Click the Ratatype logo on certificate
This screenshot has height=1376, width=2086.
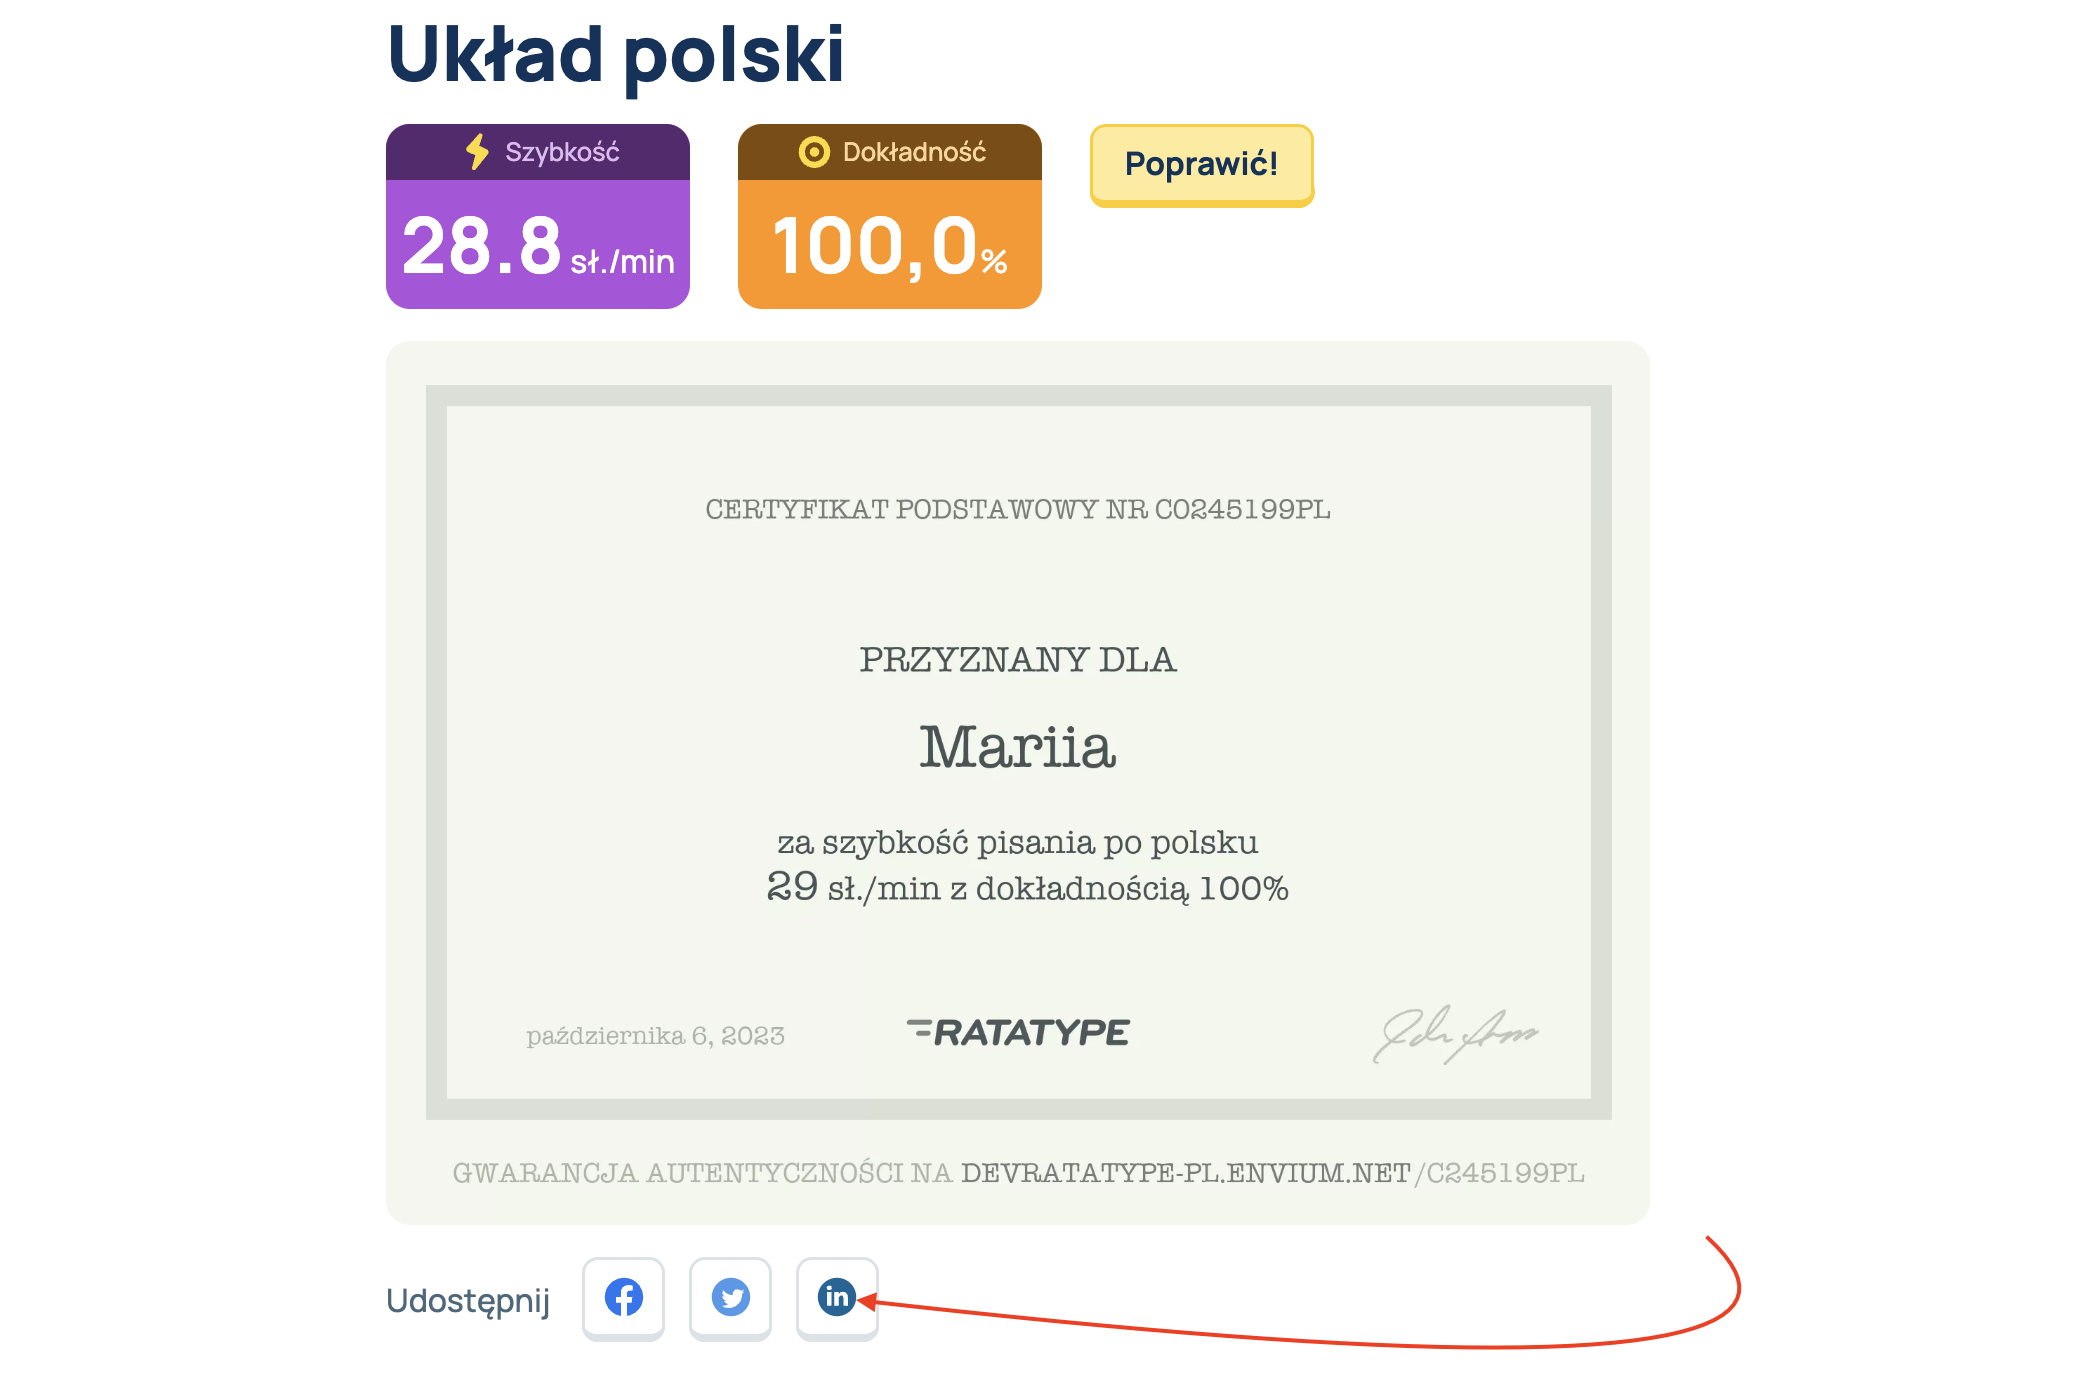tap(1018, 1032)
